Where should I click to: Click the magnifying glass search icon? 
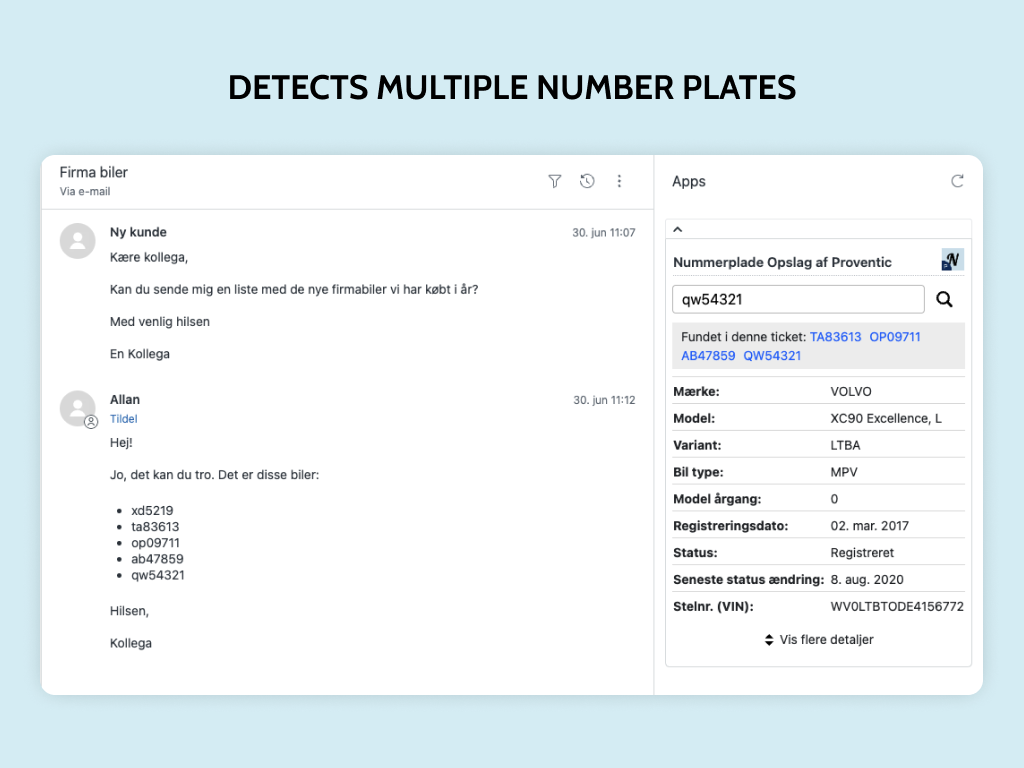click(x=944, y=299)
